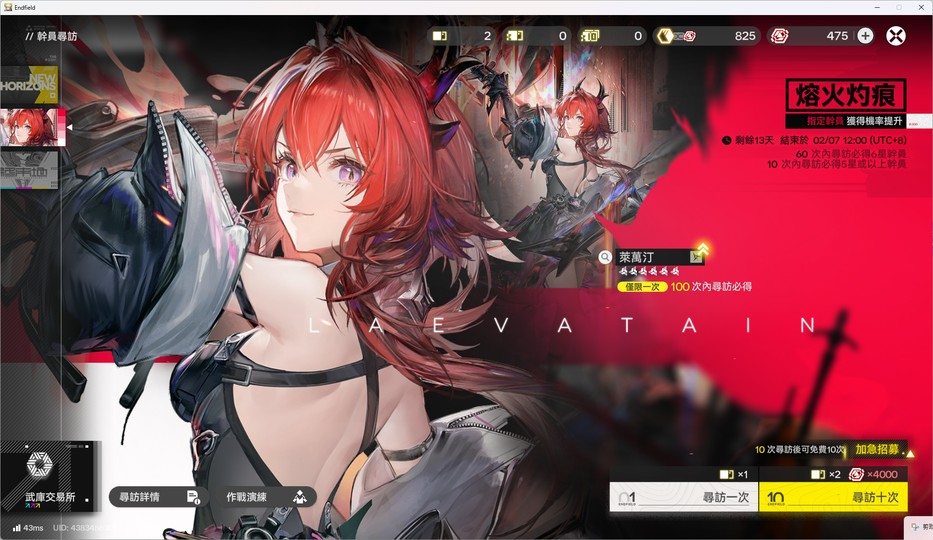Click the magnifier icon next to 萊萬汀
Screen dimensions: 933x540
605,257
